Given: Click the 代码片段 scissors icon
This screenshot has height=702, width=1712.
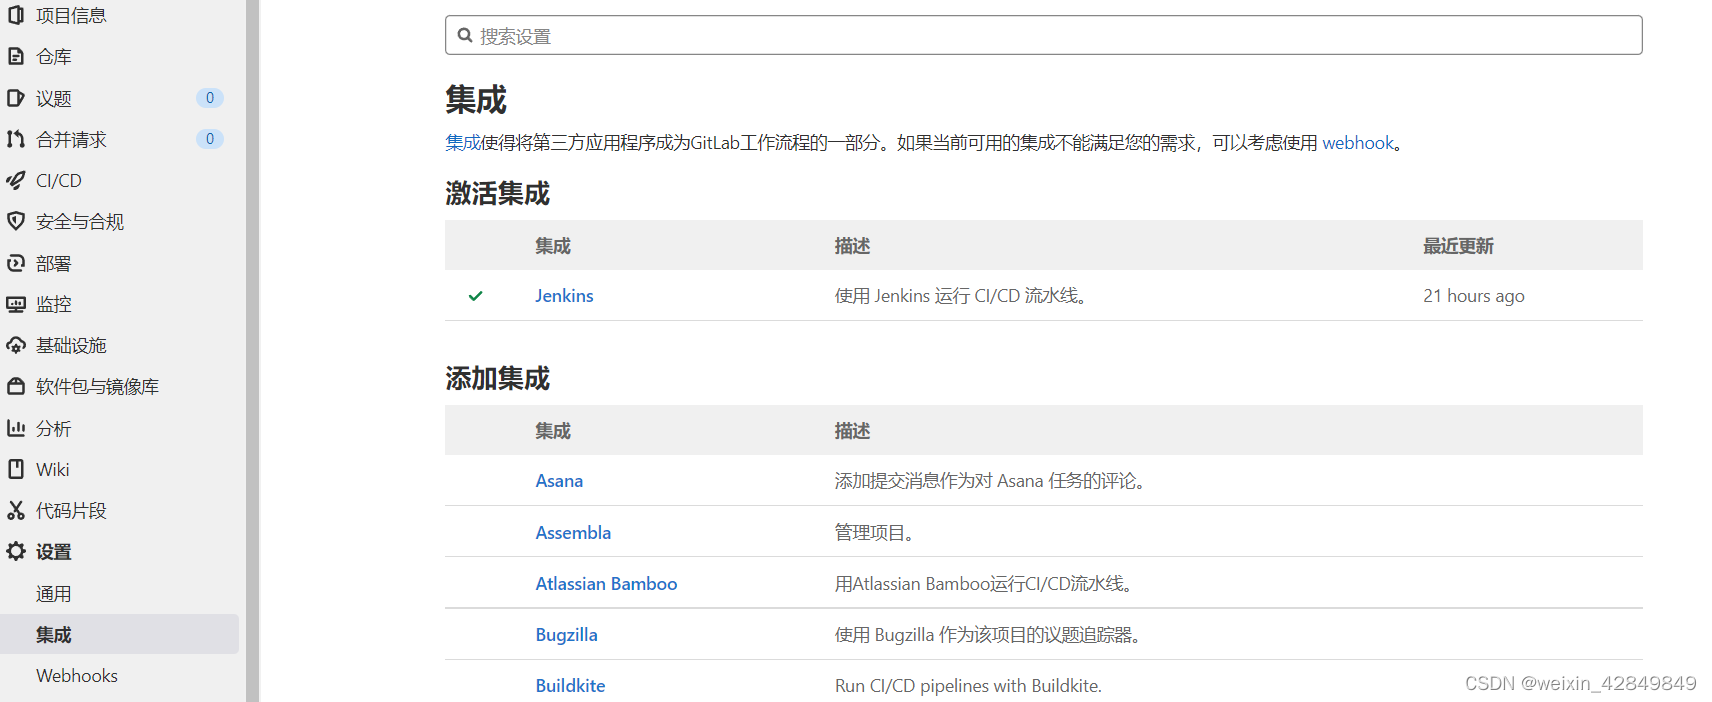Looking at the screenshot, I should coord(16,510).
